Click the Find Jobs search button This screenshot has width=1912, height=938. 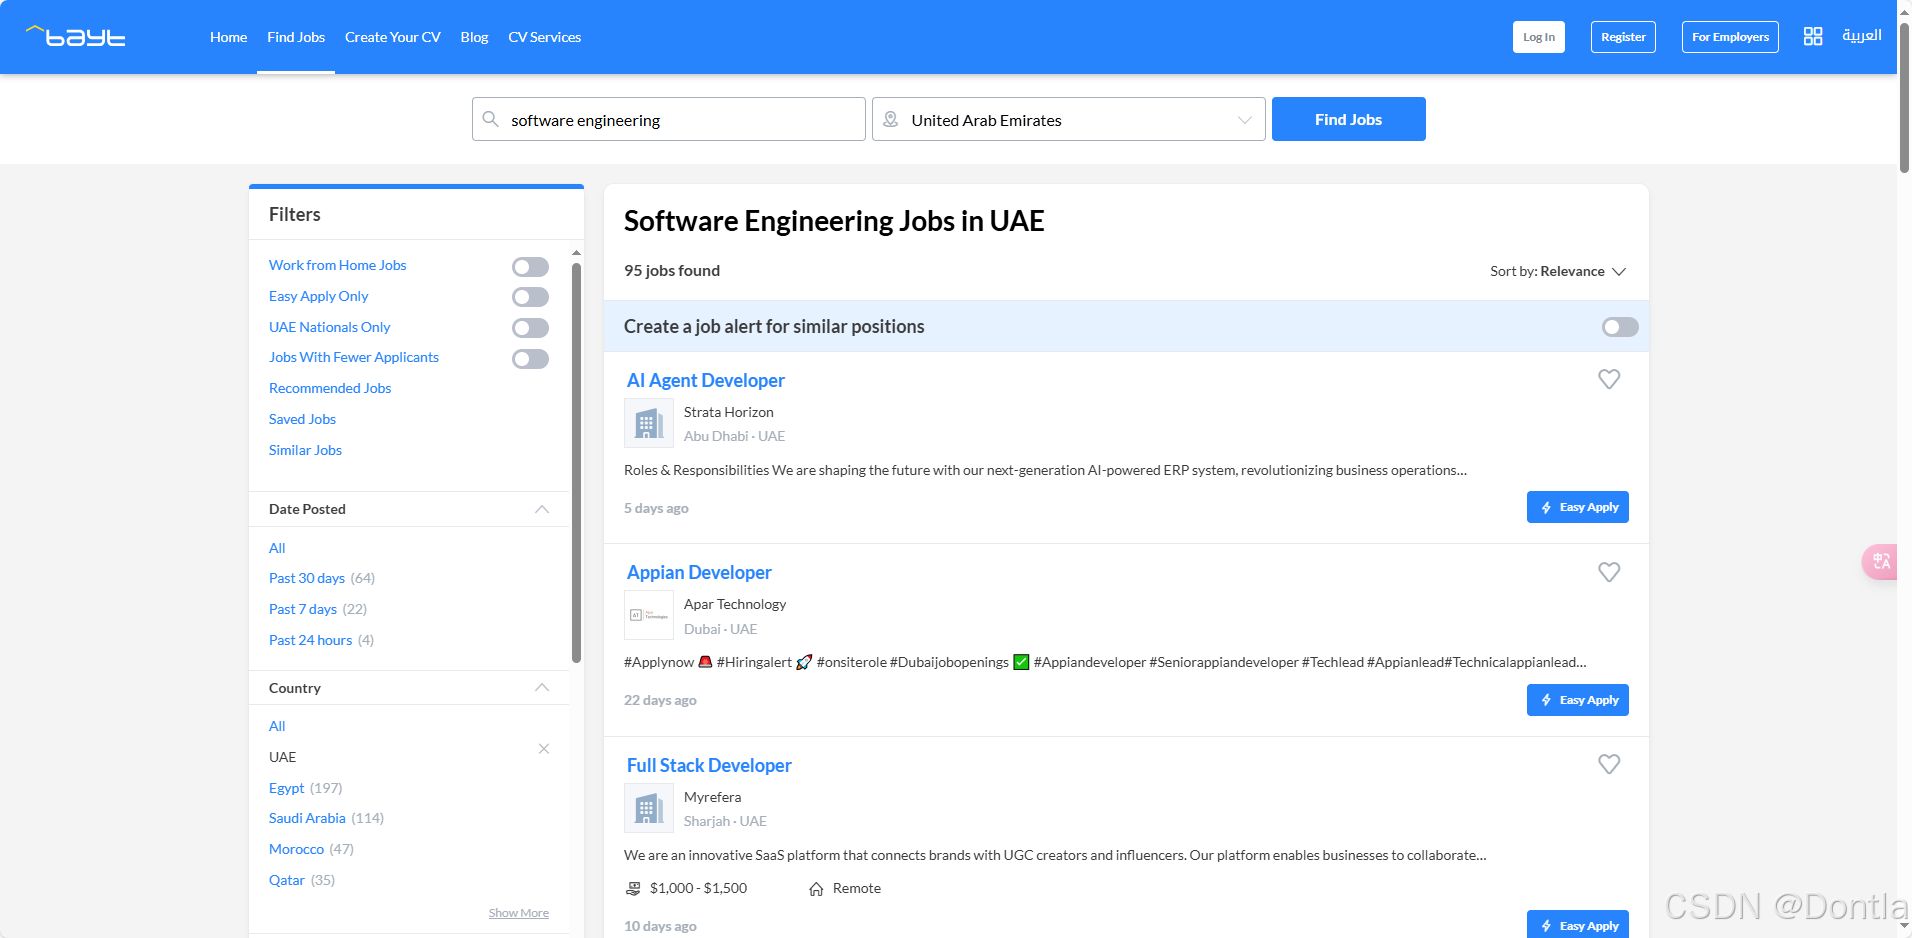pos(1348,119)
